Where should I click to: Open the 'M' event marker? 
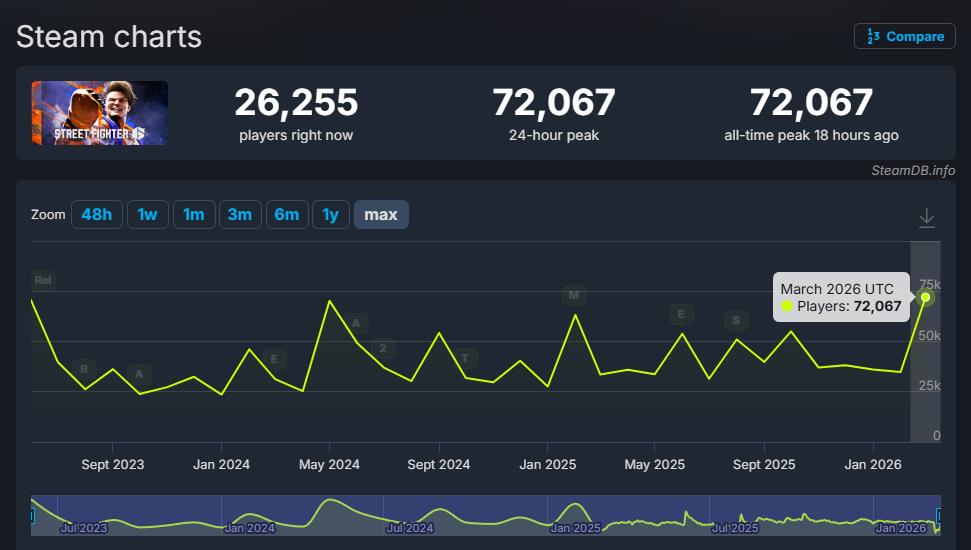click(574, 295)
